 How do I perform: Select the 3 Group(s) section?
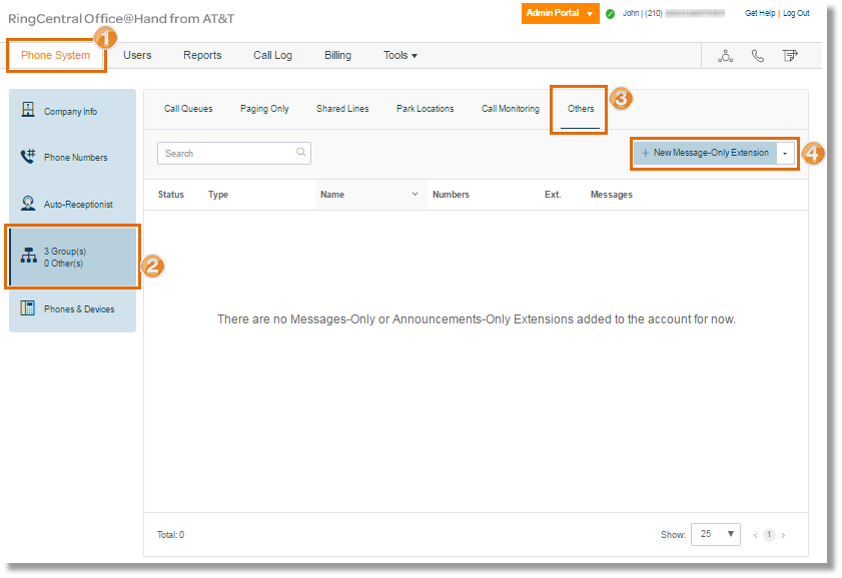pyautogui.click(x=70, y=257)
